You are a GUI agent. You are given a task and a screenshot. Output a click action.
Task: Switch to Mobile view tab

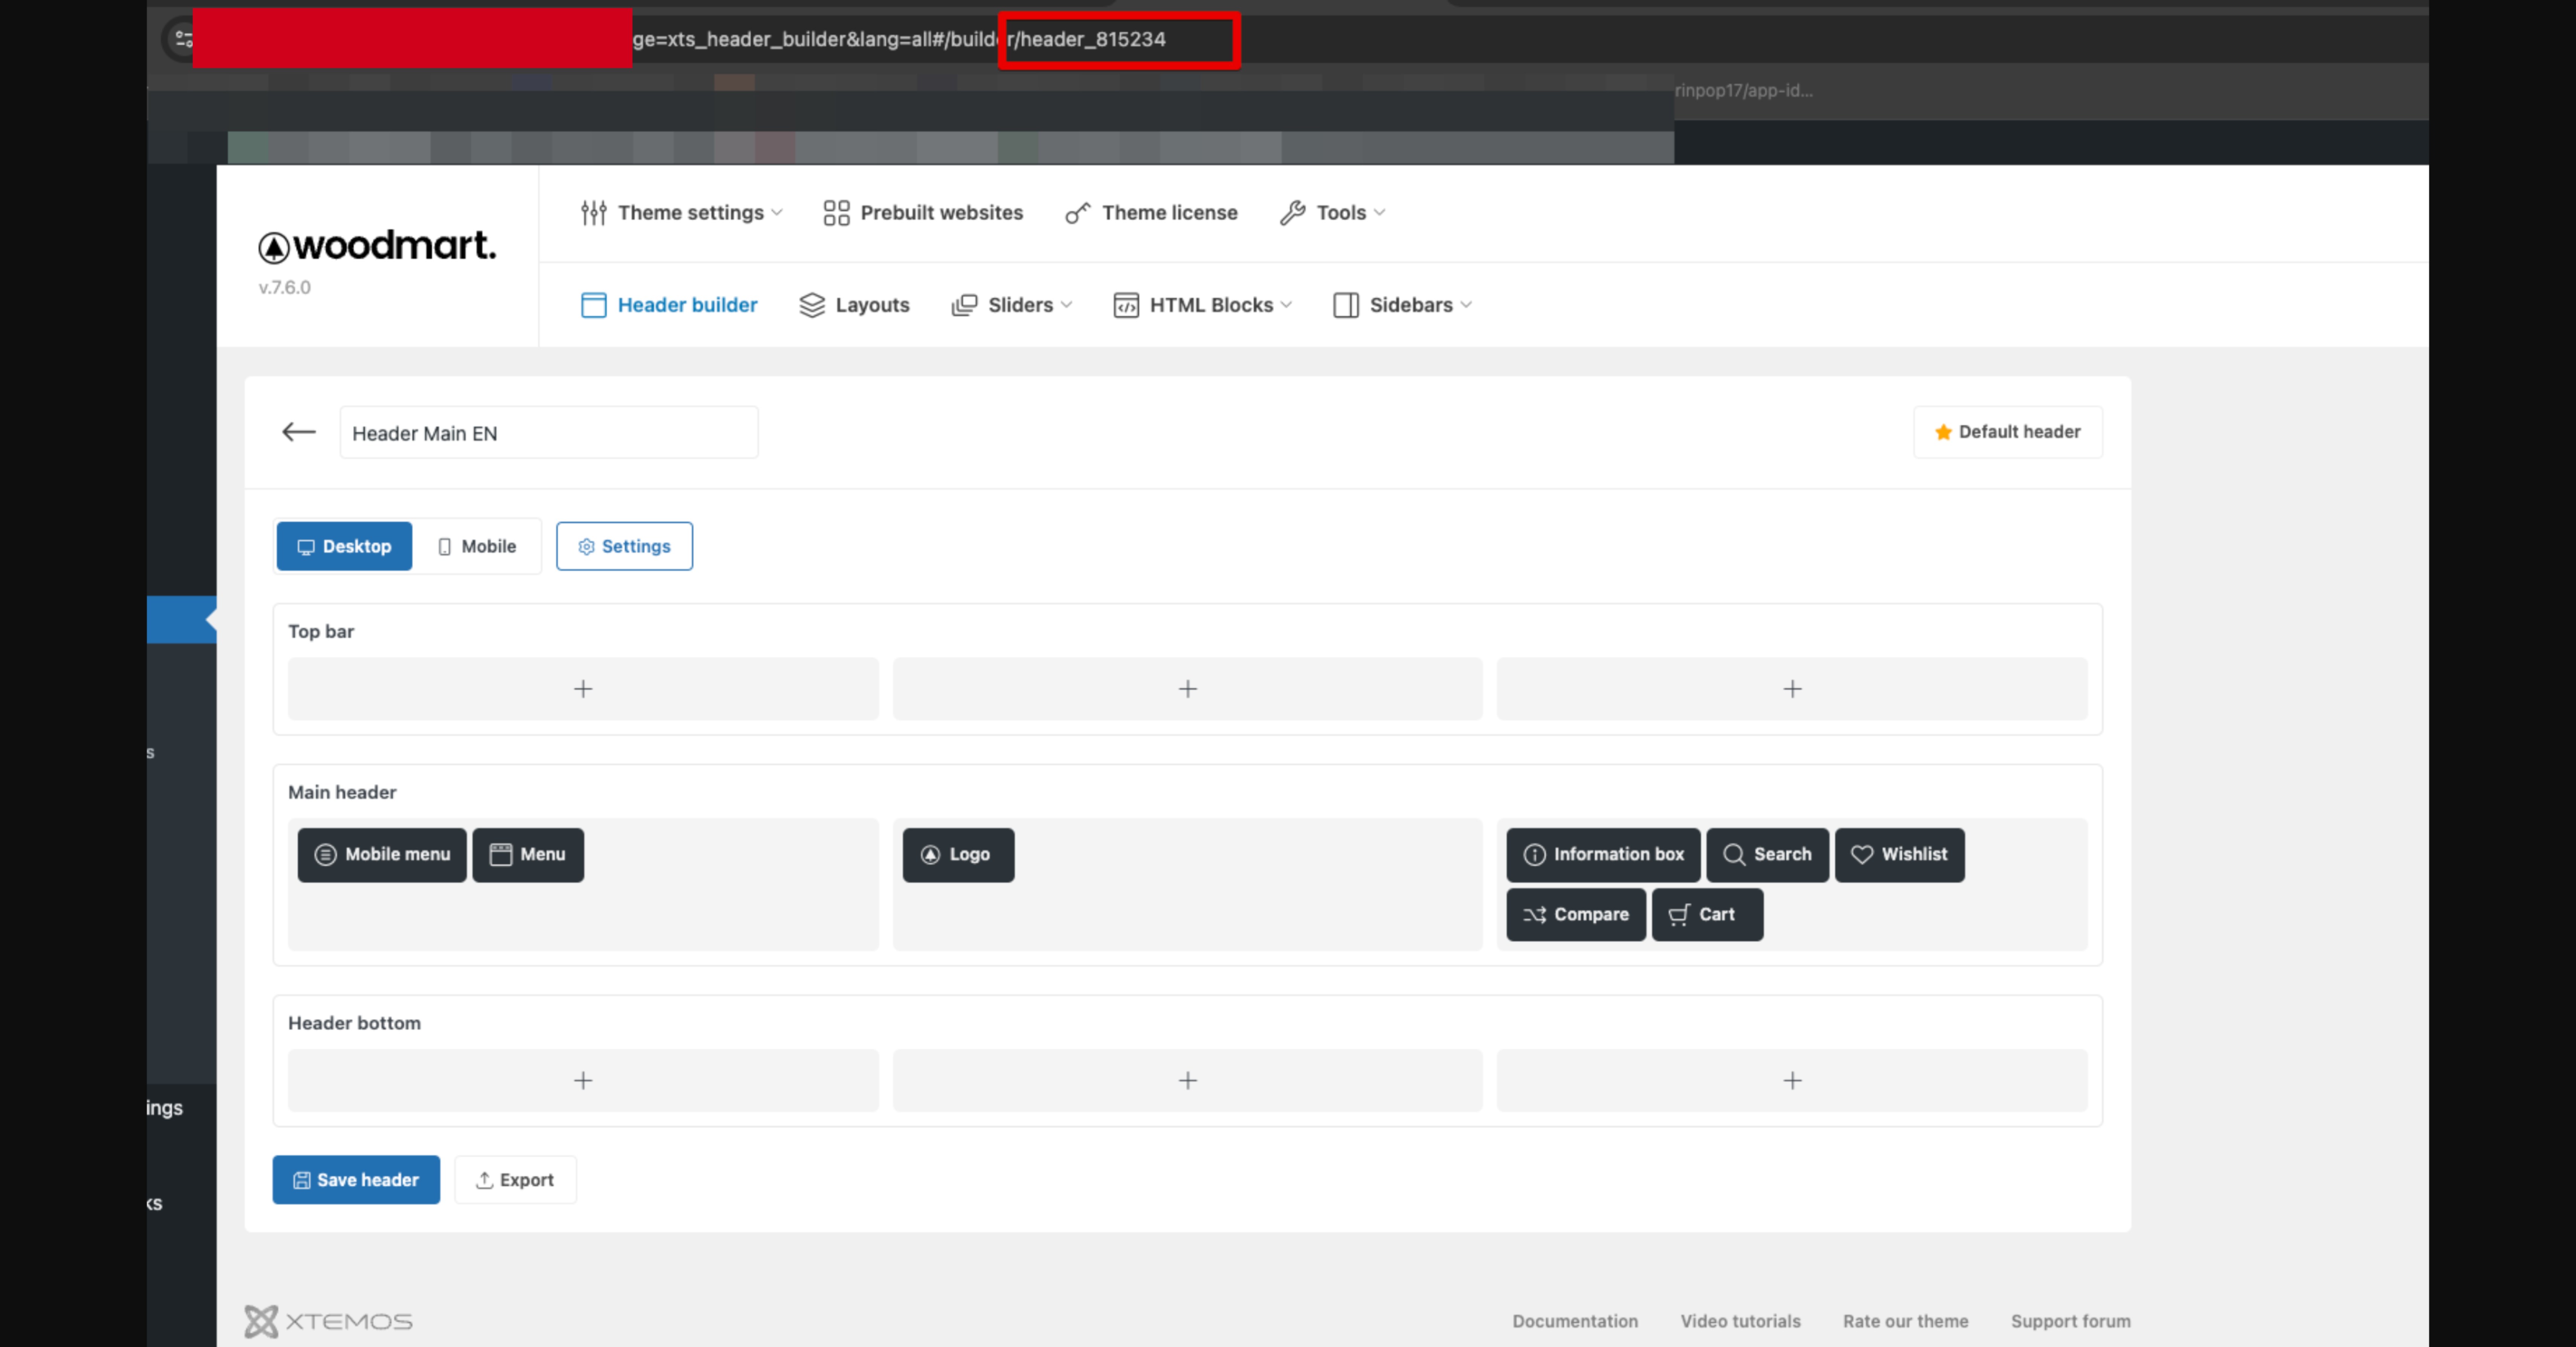(477, 547)
